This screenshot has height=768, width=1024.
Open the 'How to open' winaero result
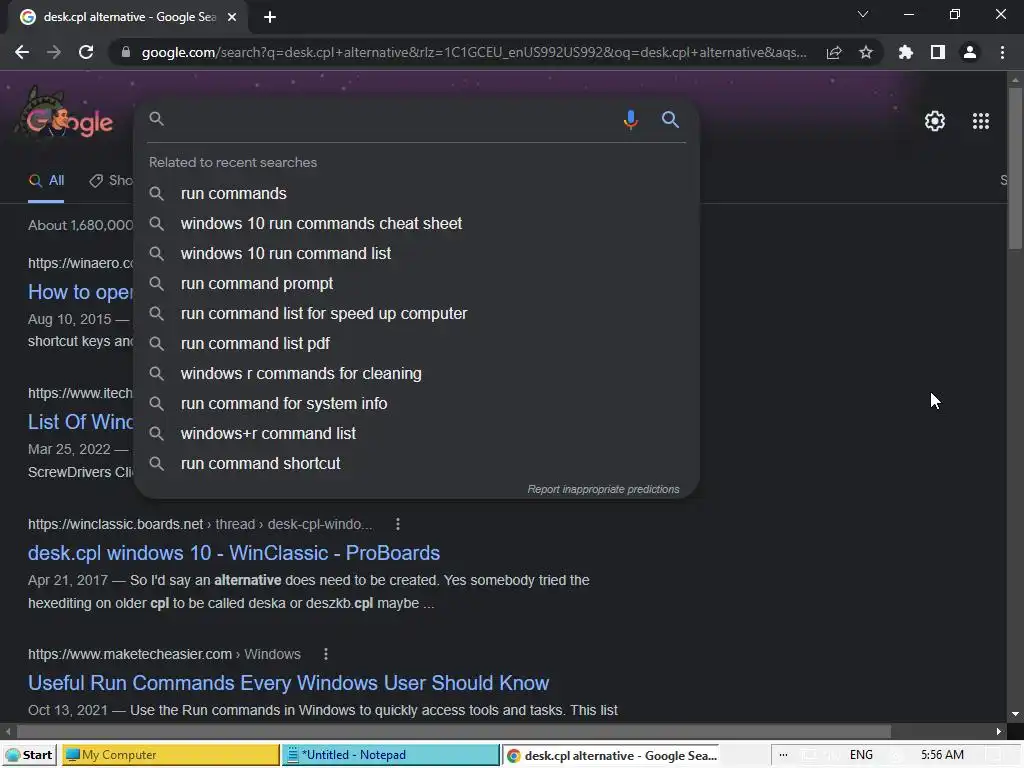click(x=80, y=292)
